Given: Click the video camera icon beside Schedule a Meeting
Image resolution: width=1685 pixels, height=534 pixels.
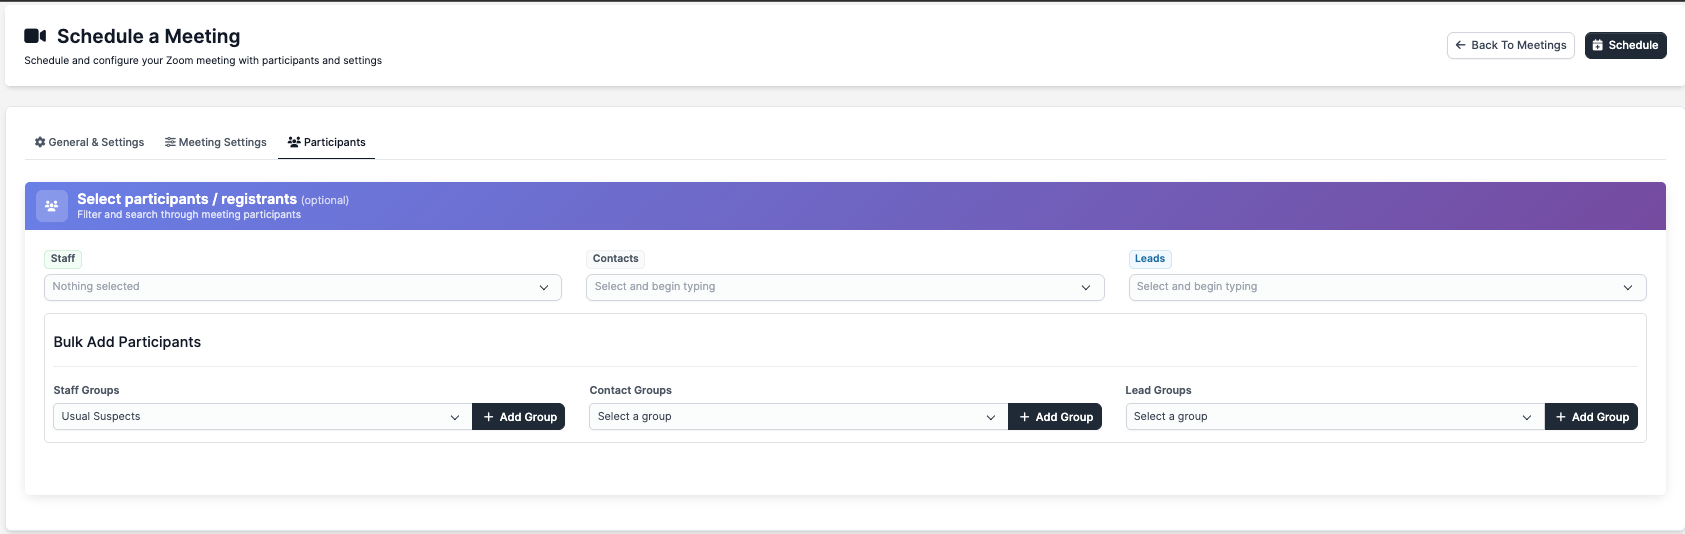Looking at the screenshot, I should point(35,36).
